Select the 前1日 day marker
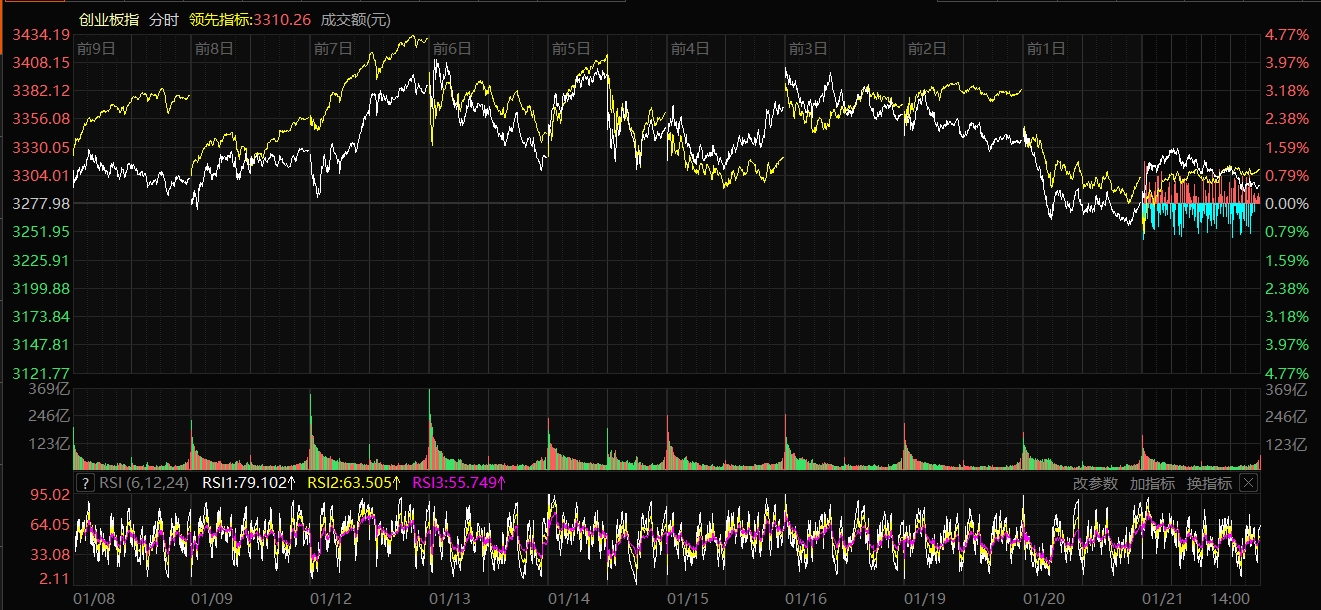The image size is (1321, 610). click(x=1046, y=48)
